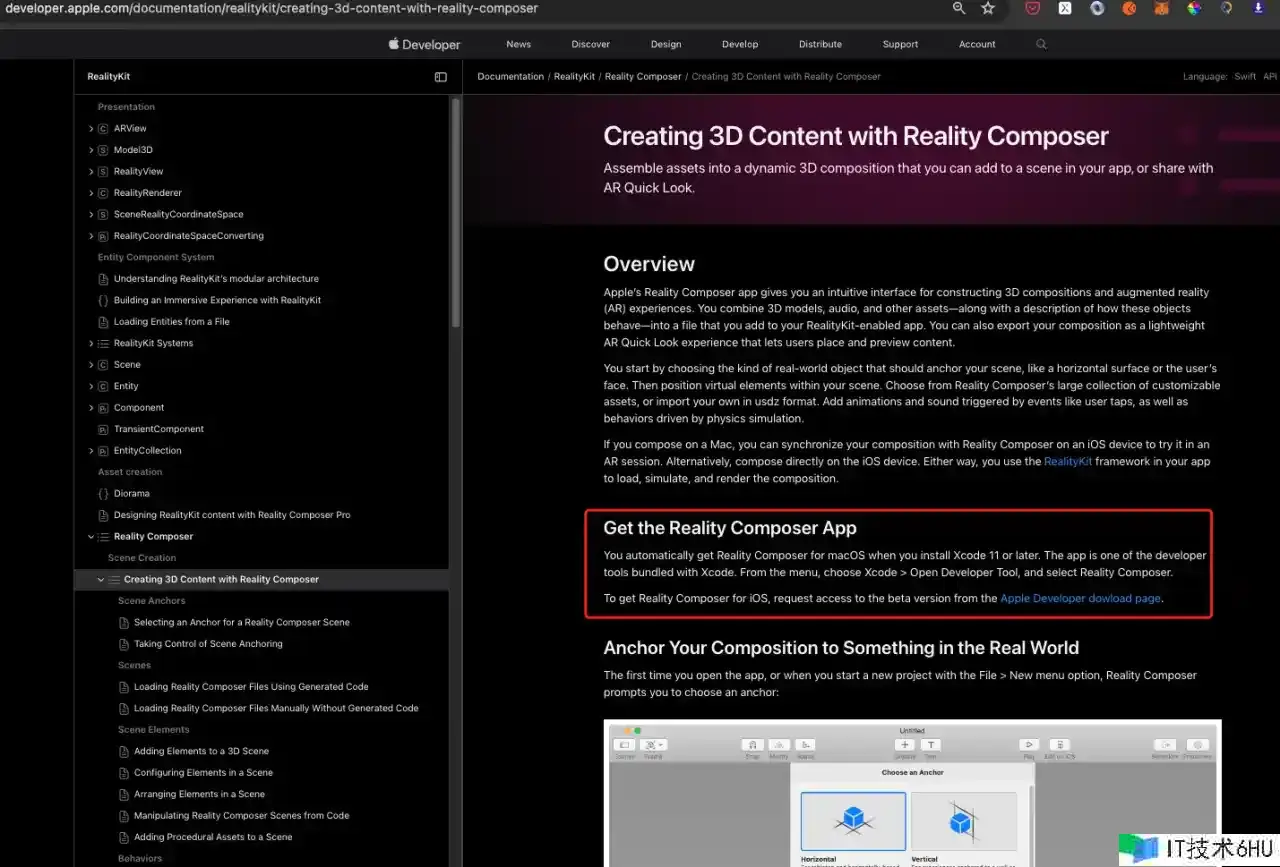Viewport: 1280px width, 867px height.
Task: Expand SceneRealityCoordinateSpace in the sidebar
Action: tap(91, 215)
